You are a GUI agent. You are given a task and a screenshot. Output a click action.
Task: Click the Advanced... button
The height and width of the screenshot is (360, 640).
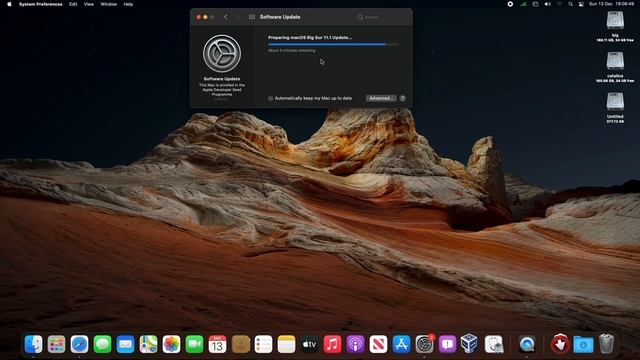[381, 98]
